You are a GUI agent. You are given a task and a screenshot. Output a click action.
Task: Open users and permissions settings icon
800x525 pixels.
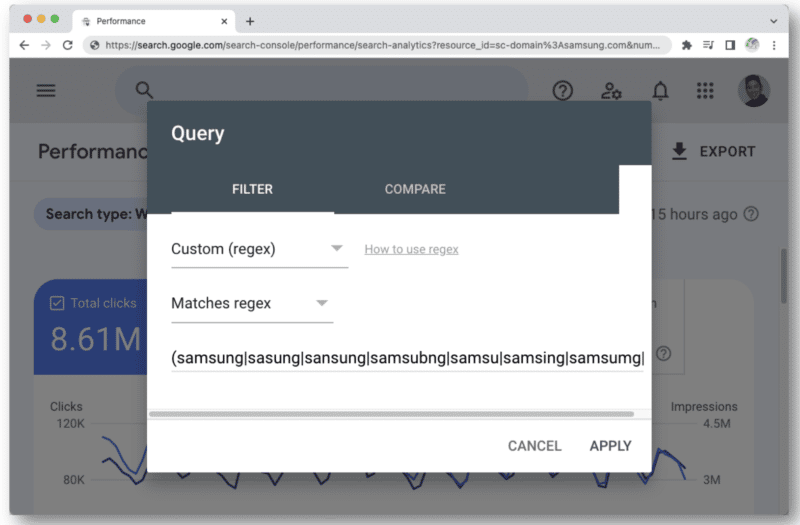611,91
